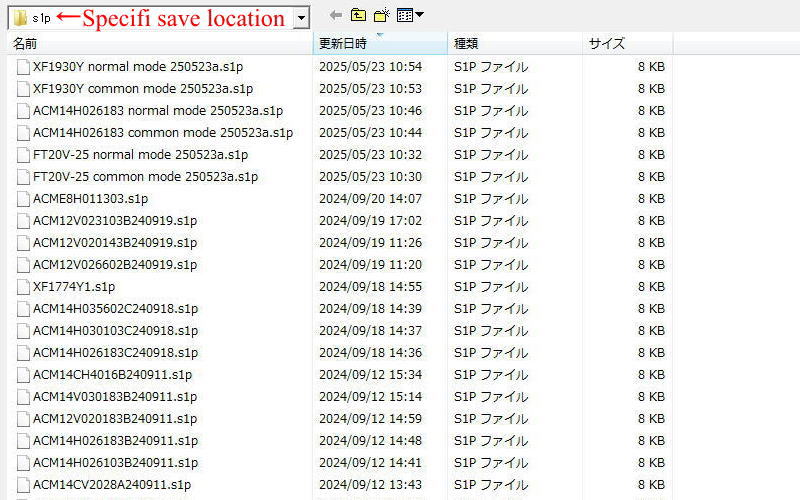The width and height of the screenshot is (800, 500).
Task: Select file name ACM14H030103C240918.s1p
Action: coord(115,331)
